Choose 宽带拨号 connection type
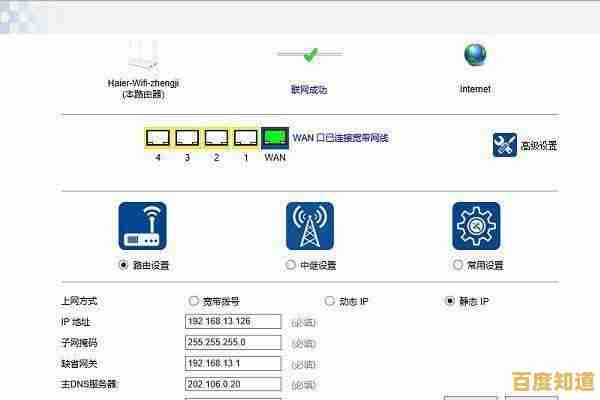The height and width of the screenshot is (400, 600). 194,301
